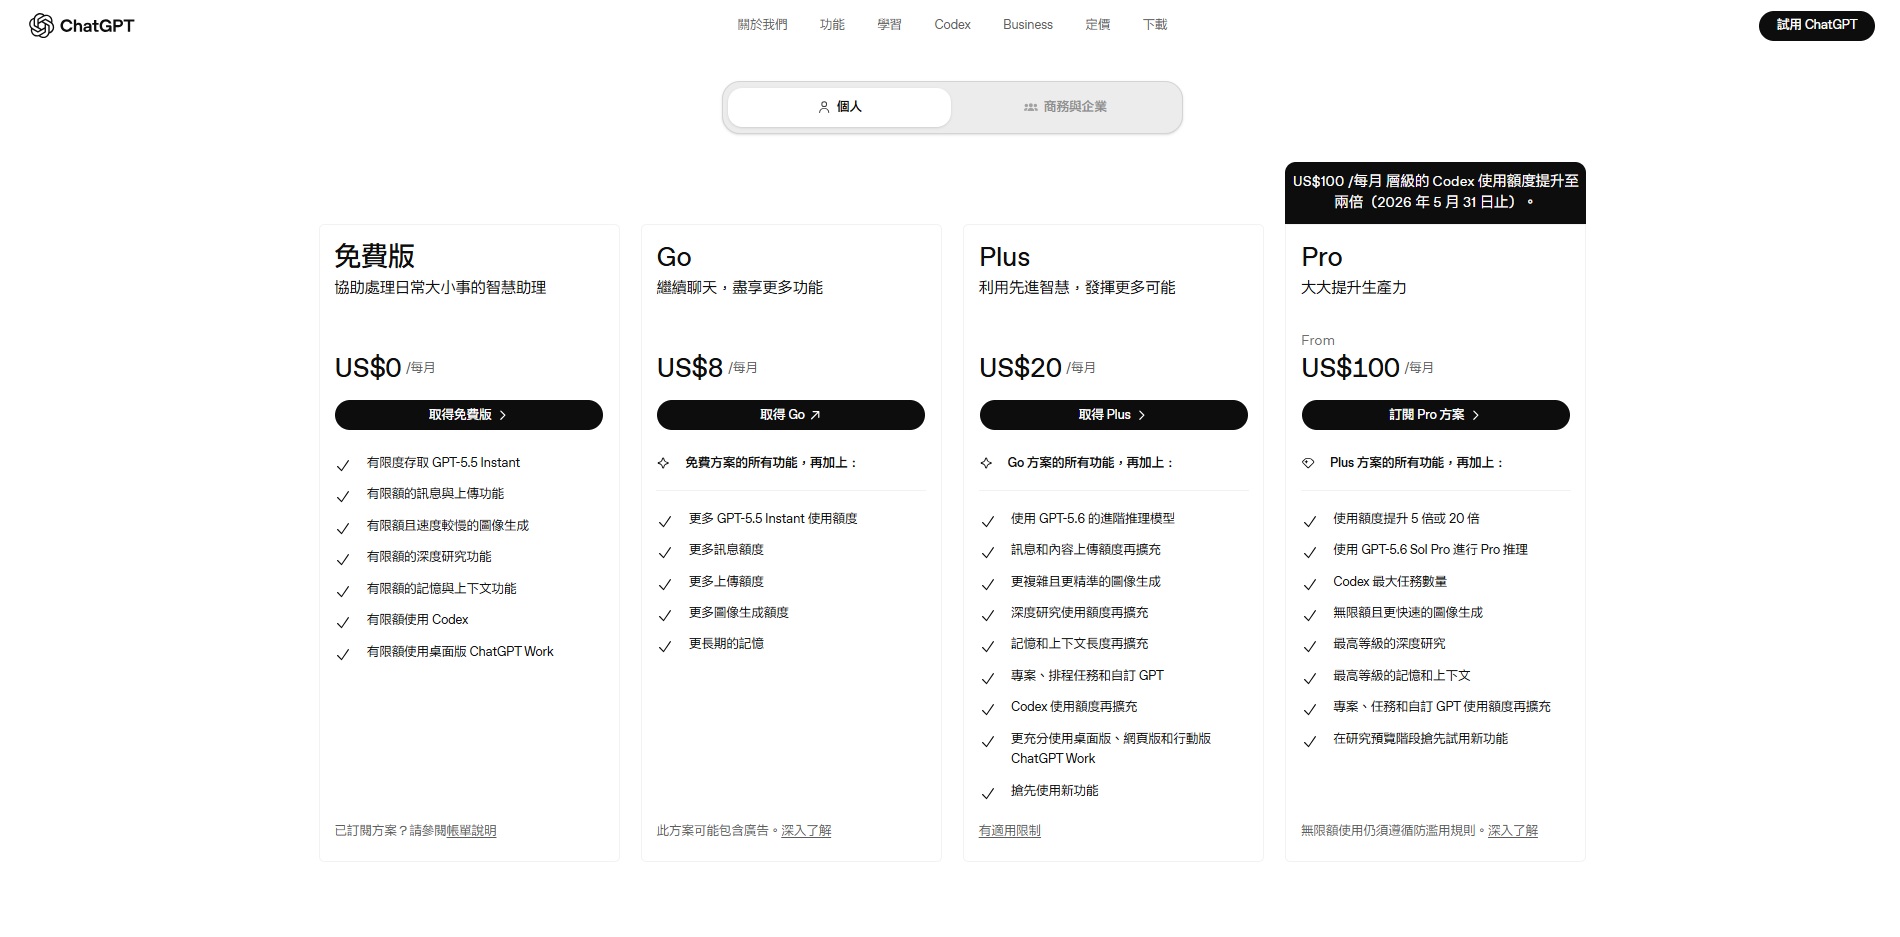
Task: Click the text 在研究預覽階段搶先試用新功能
Action: [1421, 739]
